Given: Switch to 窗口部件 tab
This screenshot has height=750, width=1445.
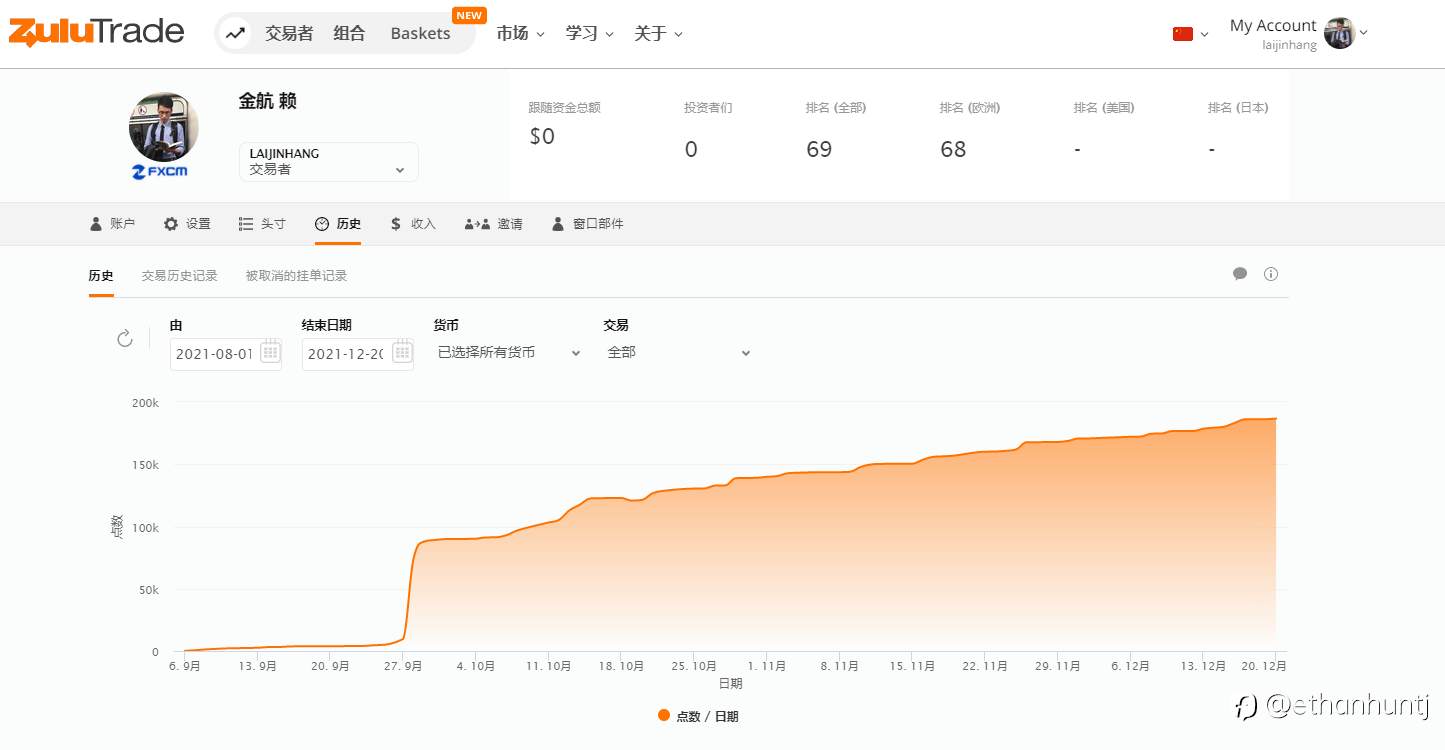Looking at the screenshot, I should pos(587,224).
